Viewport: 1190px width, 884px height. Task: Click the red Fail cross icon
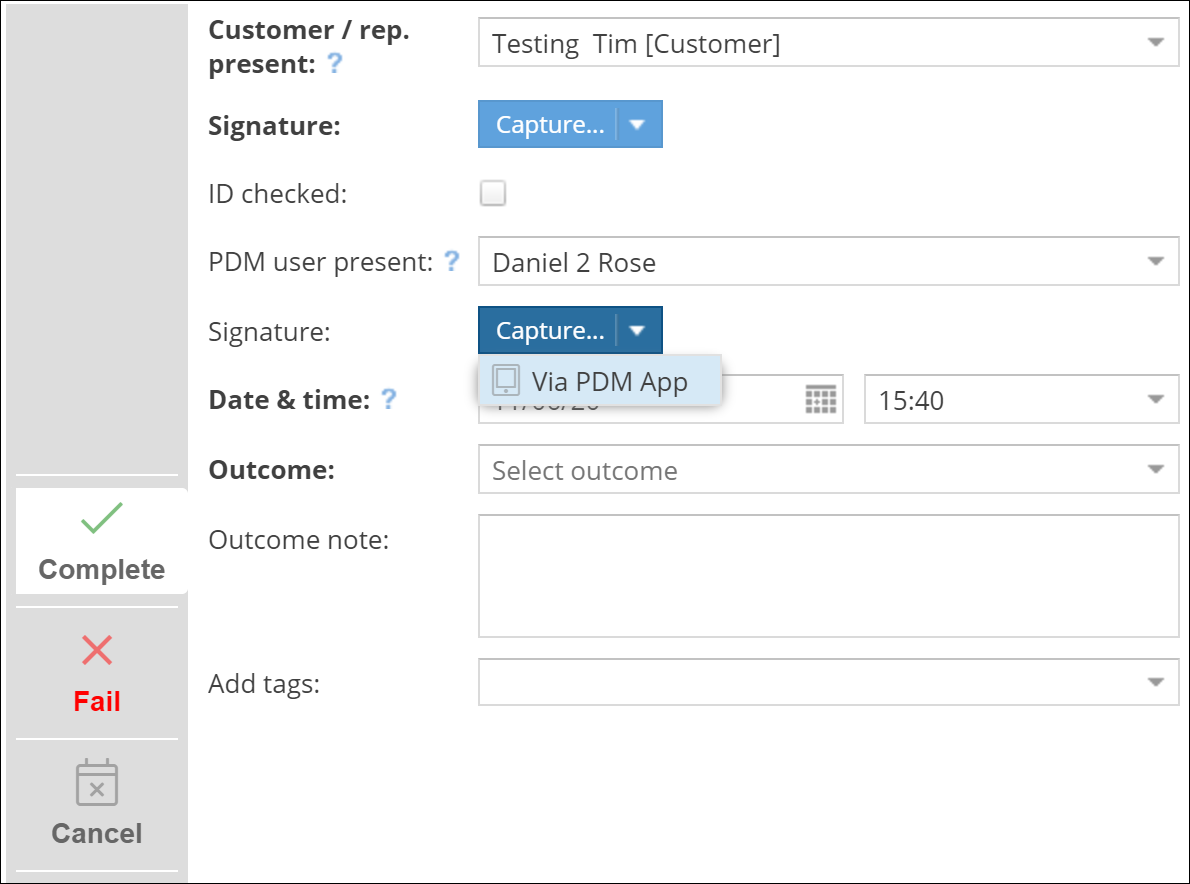click(97, 650)
